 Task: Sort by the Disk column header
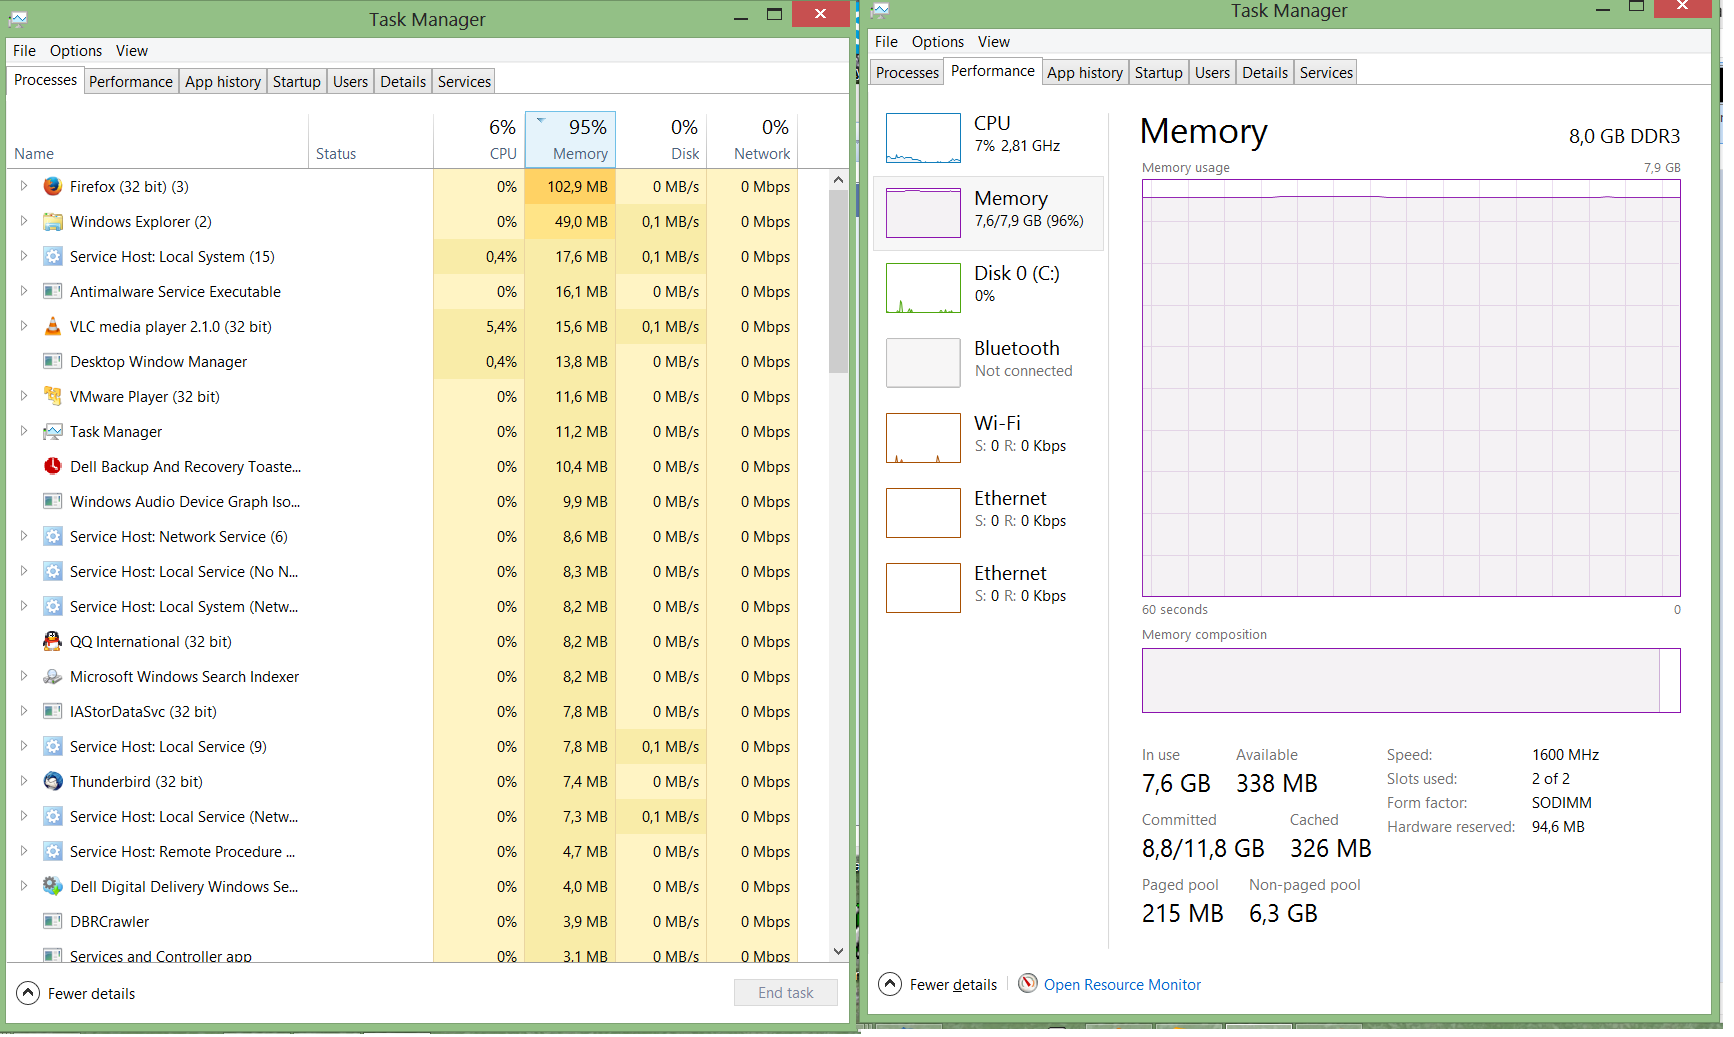[x=661, y=140]
